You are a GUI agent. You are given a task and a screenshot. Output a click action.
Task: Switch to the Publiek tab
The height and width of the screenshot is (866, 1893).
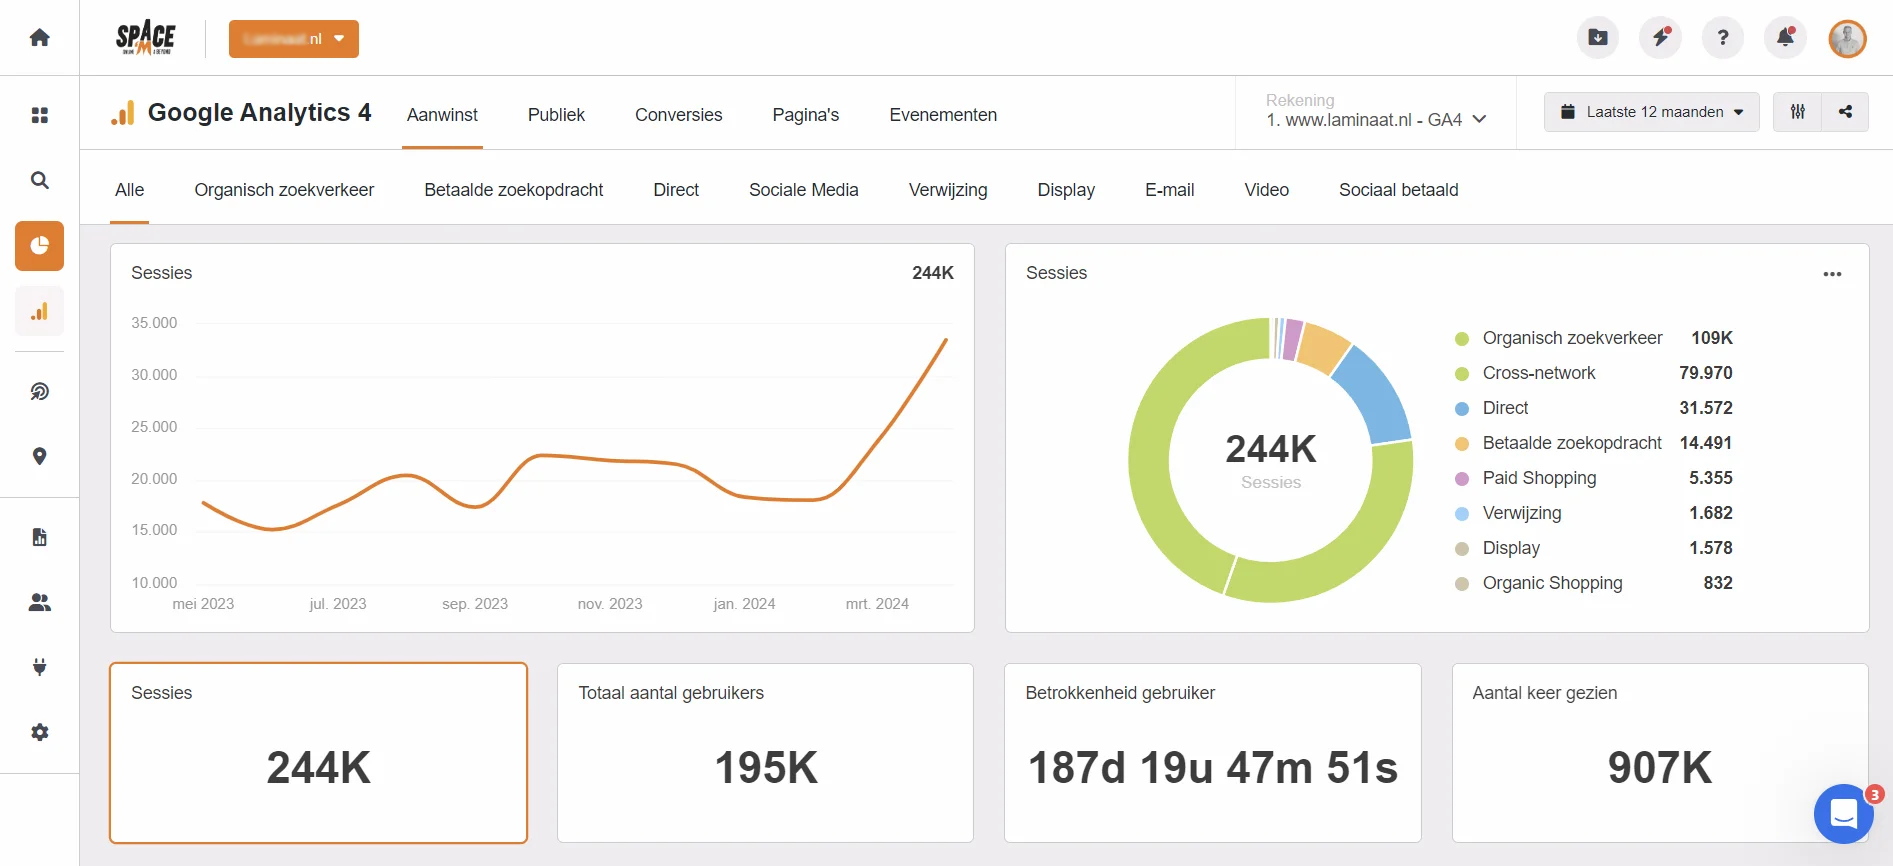point(556,115)
